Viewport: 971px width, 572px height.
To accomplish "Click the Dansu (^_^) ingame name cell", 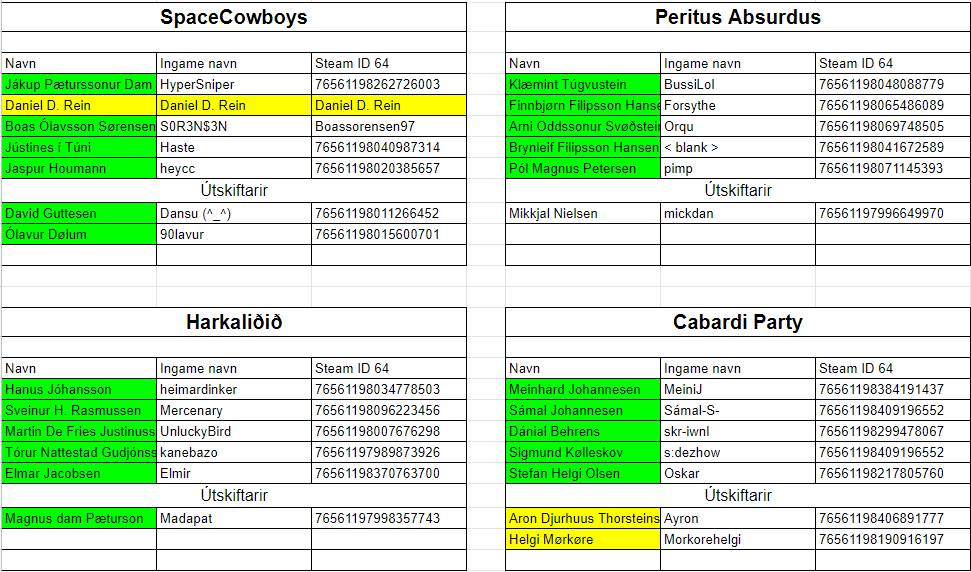I will [234, 213].
